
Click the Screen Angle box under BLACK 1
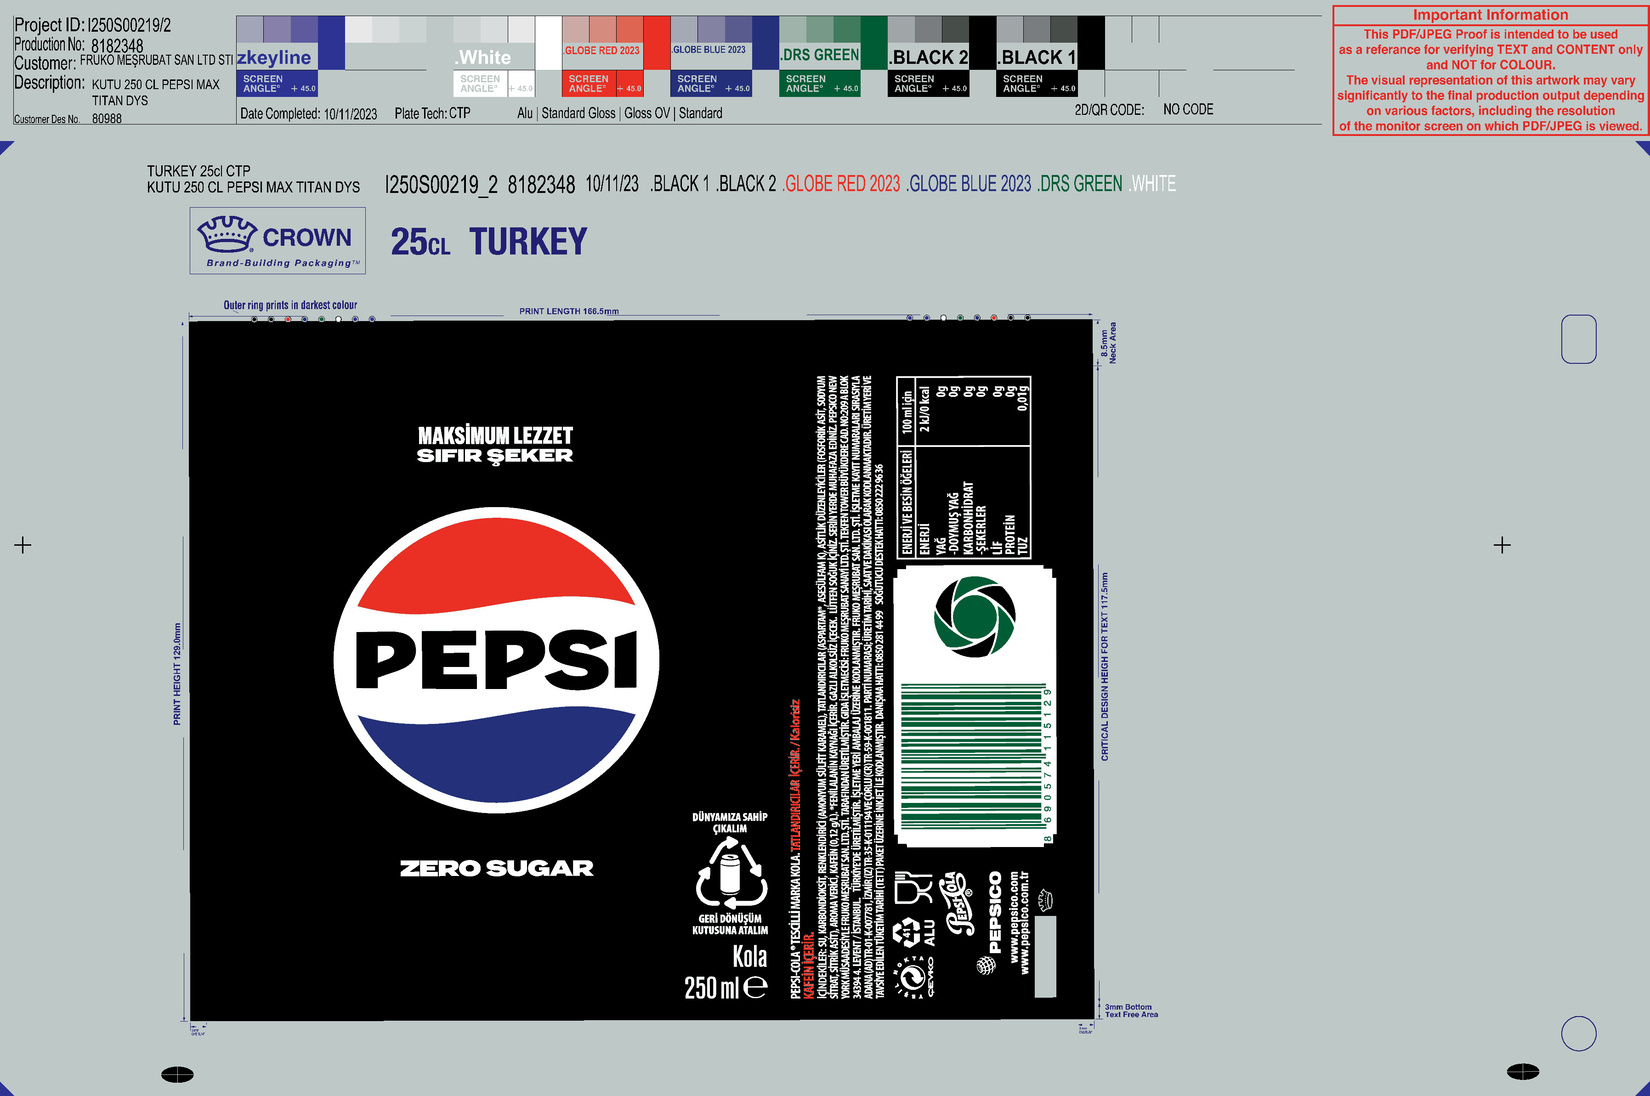1037,84
